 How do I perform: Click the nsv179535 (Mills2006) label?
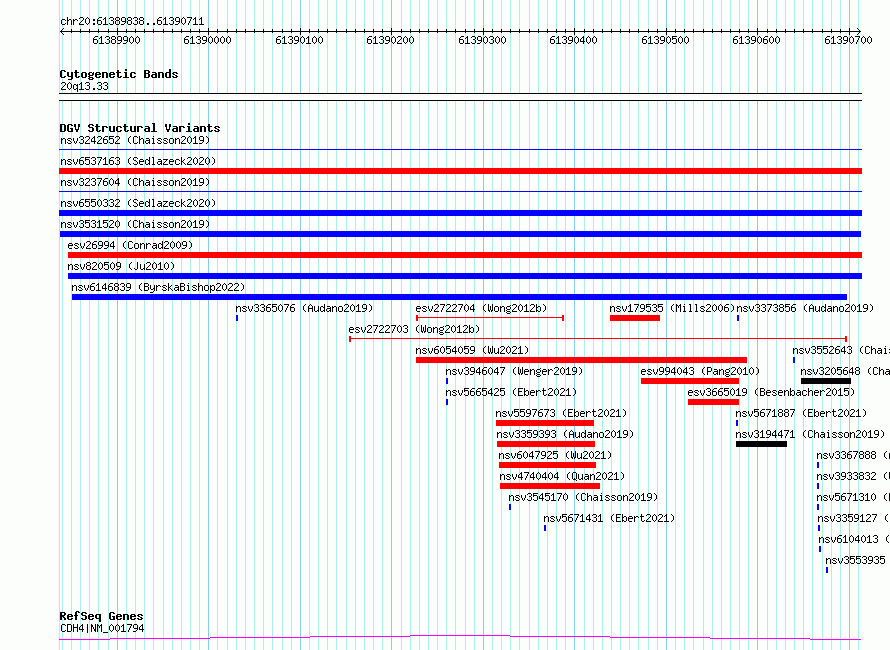(672, 308)
